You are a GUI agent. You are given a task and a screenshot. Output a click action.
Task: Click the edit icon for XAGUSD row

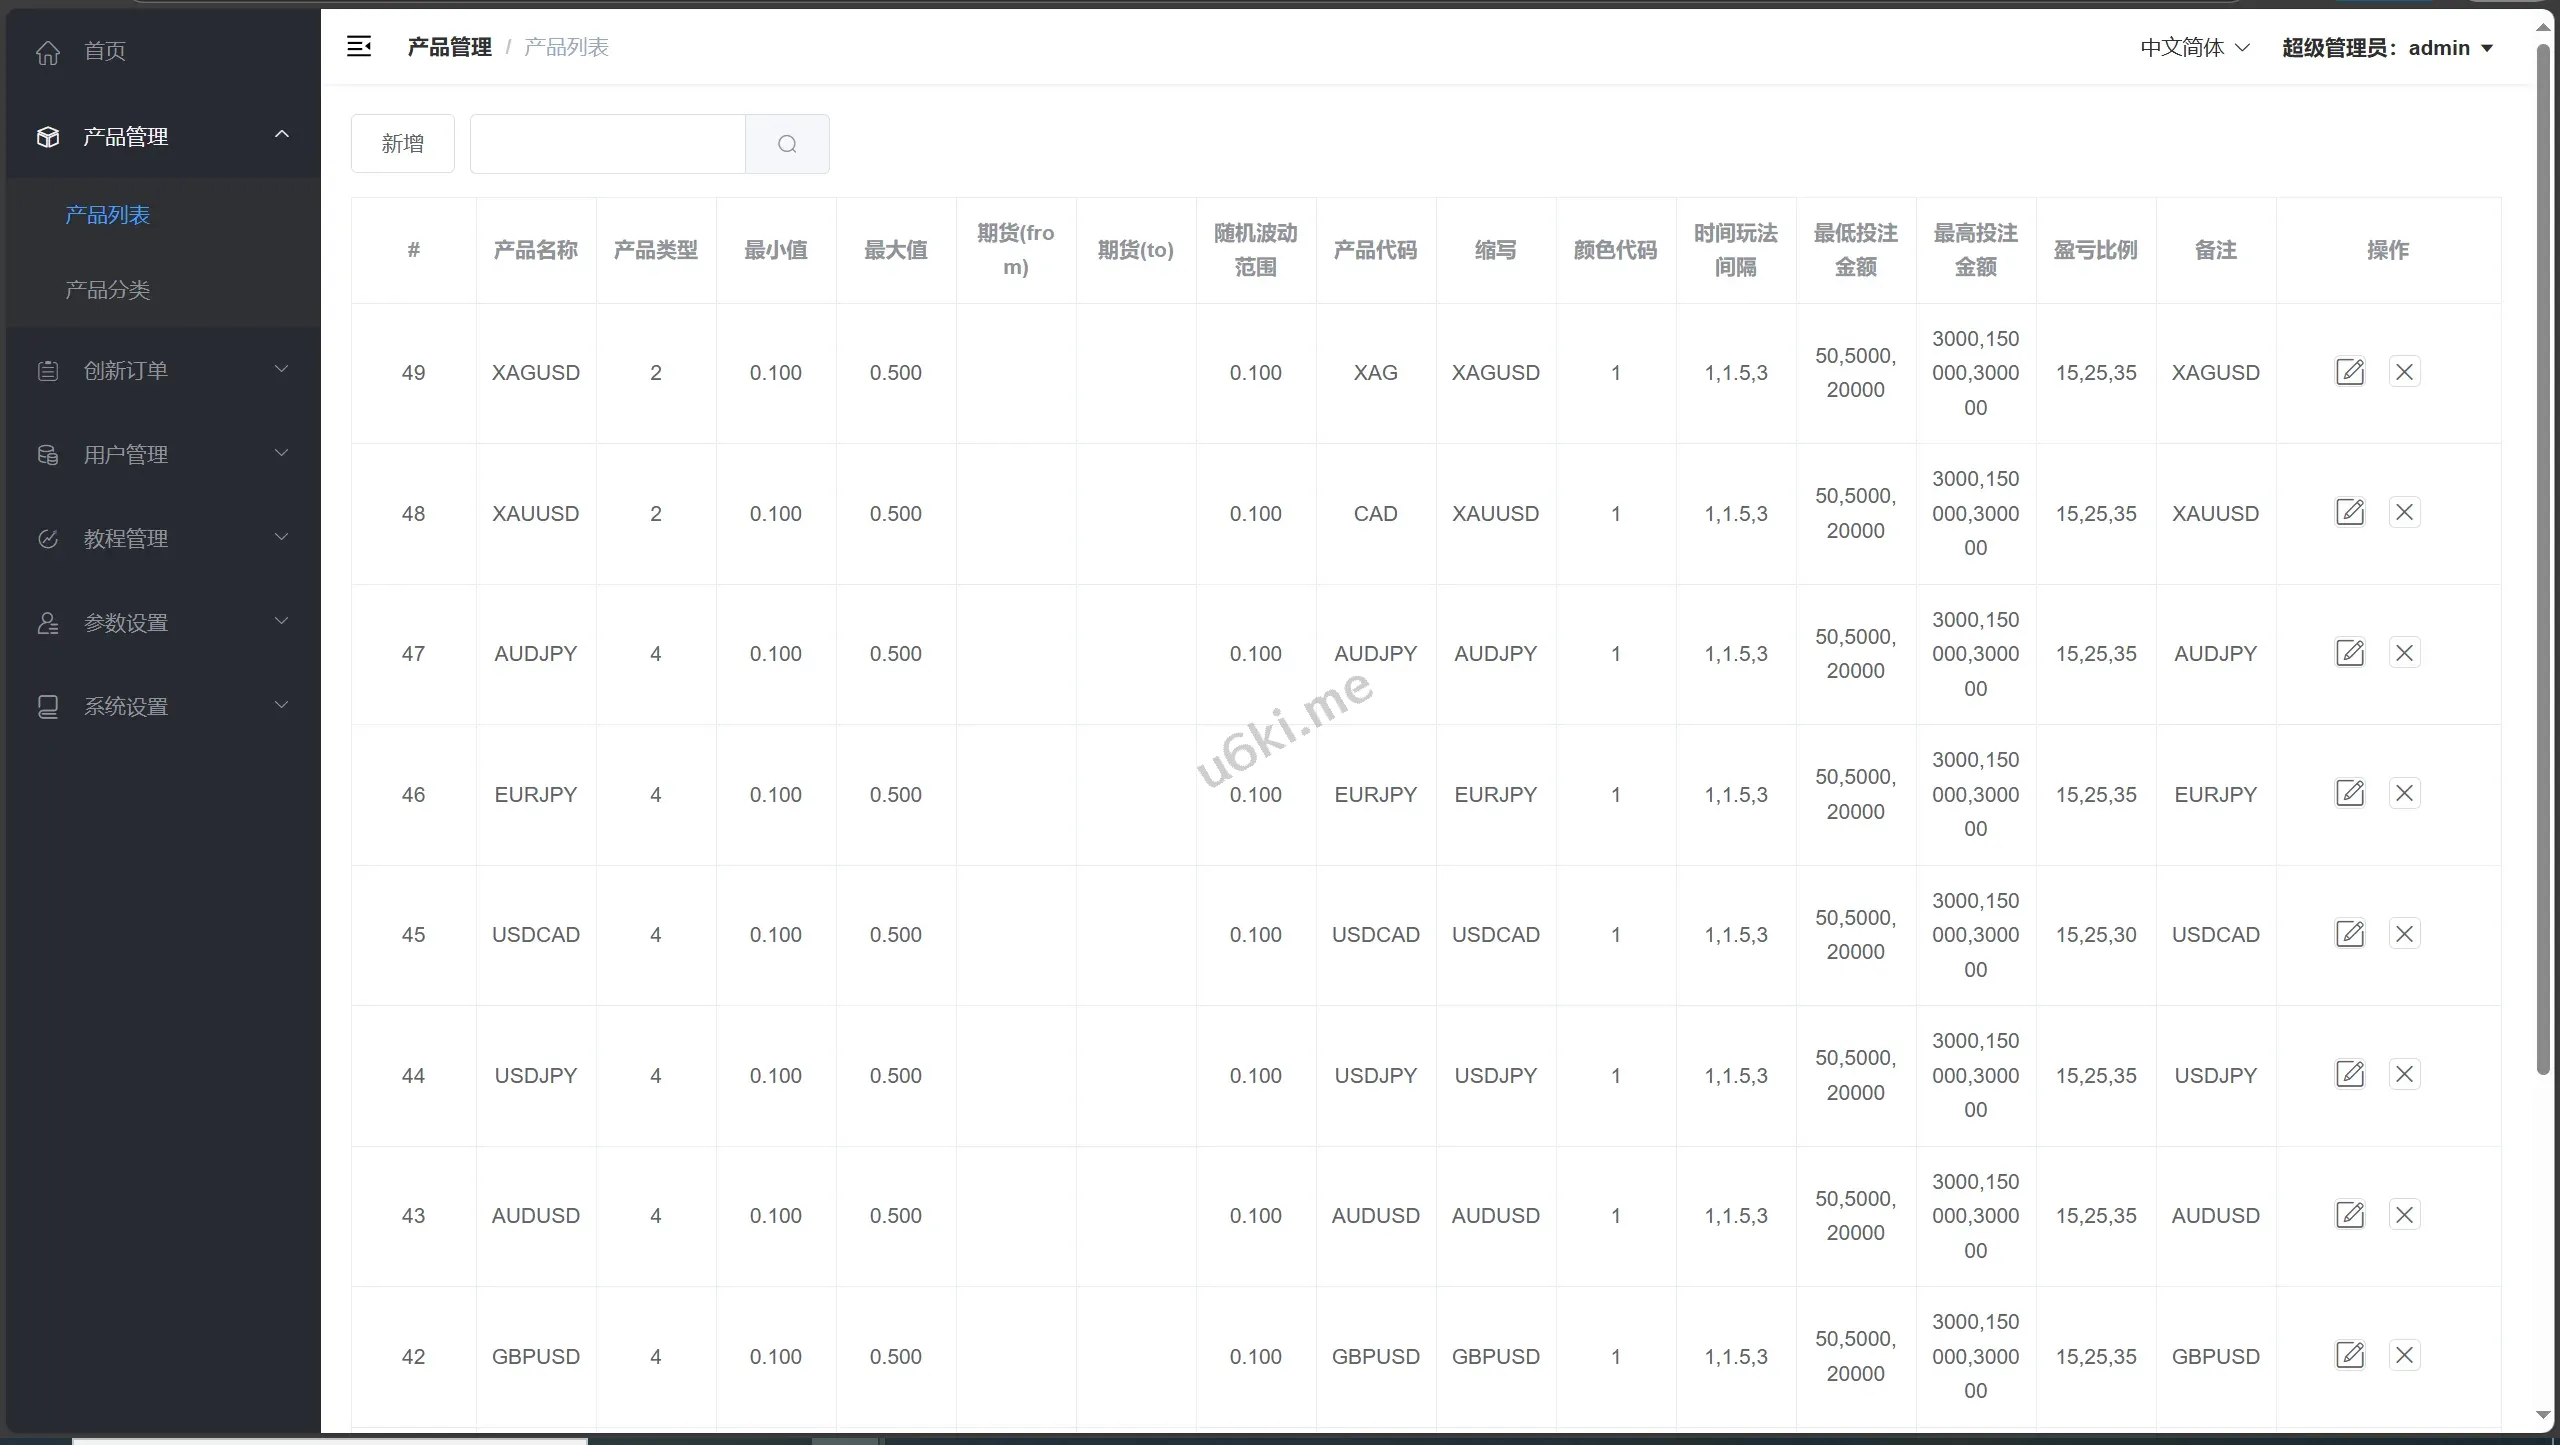pyautogui.click(x=2349, y=372)
